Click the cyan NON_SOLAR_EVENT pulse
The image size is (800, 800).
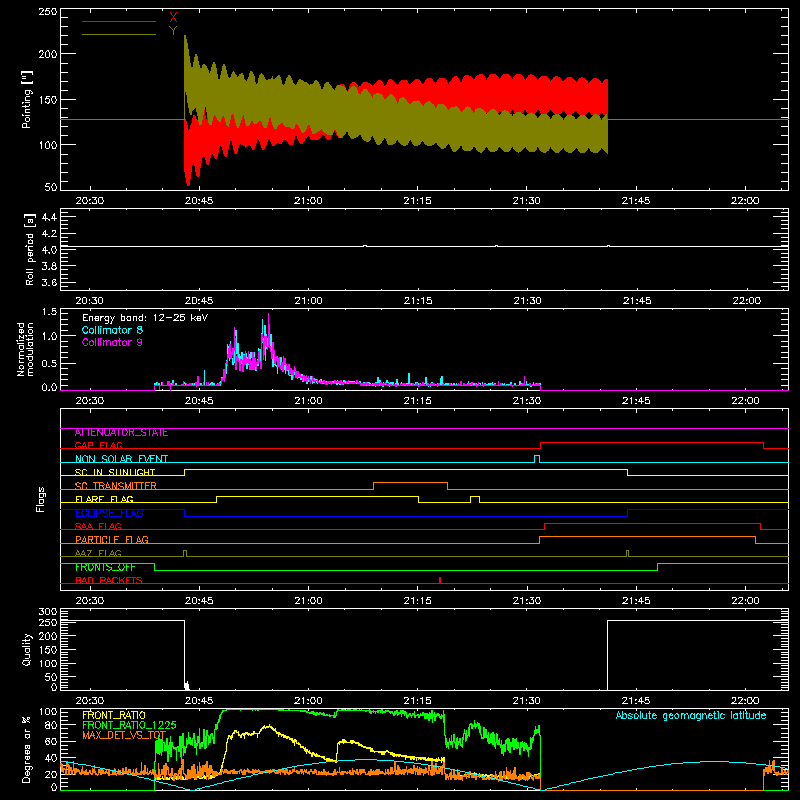537,459
